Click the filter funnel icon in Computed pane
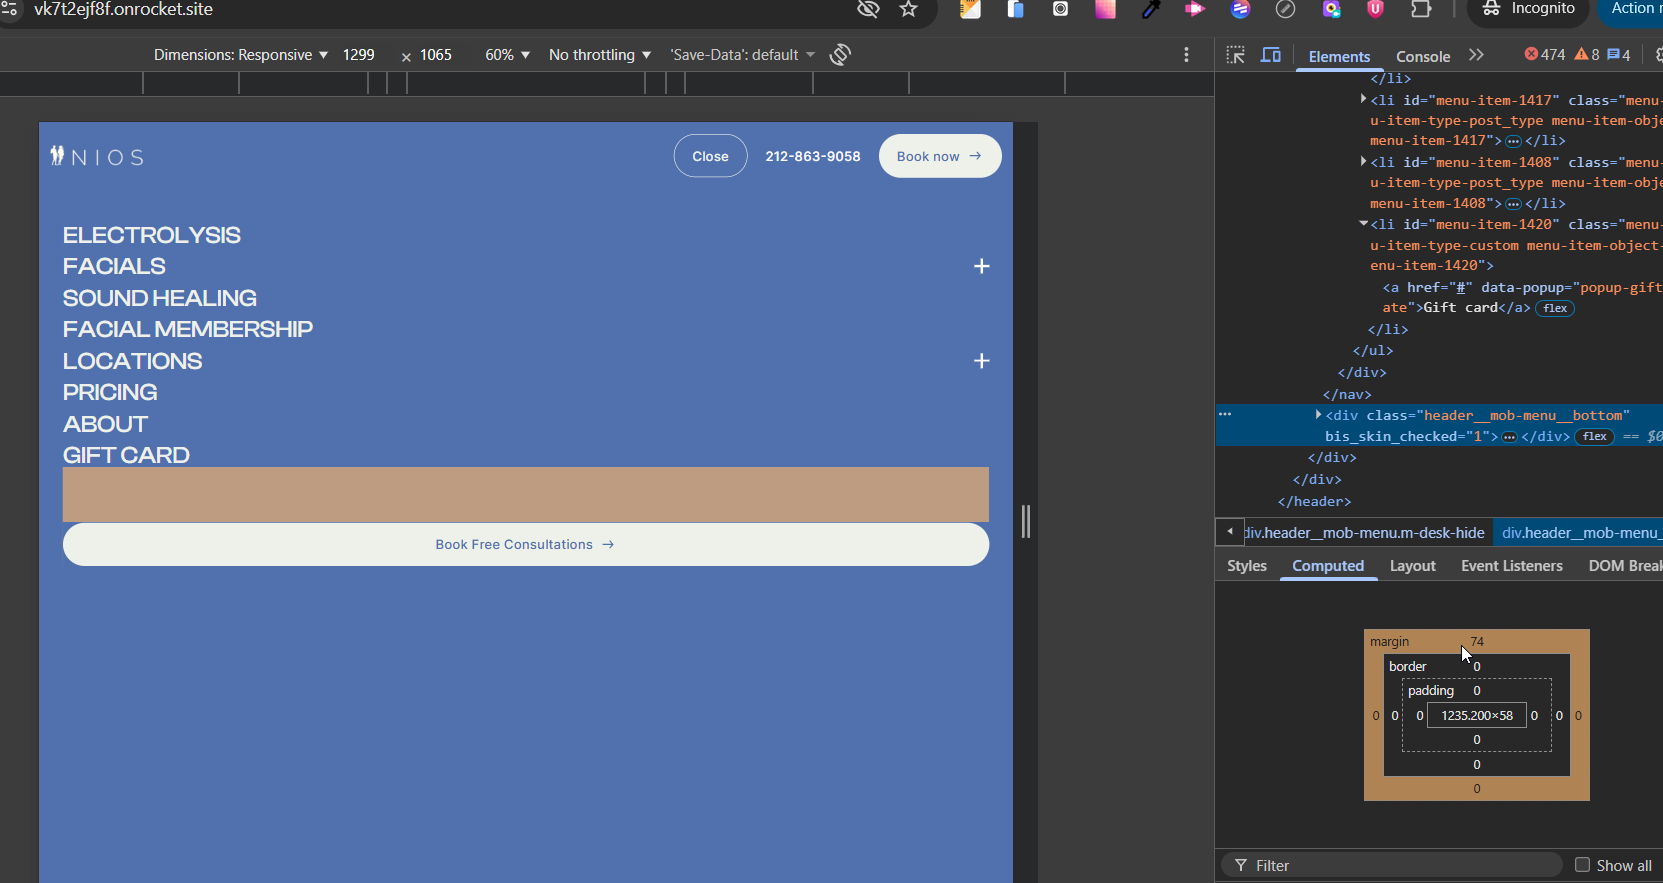 pos(1241,865)
